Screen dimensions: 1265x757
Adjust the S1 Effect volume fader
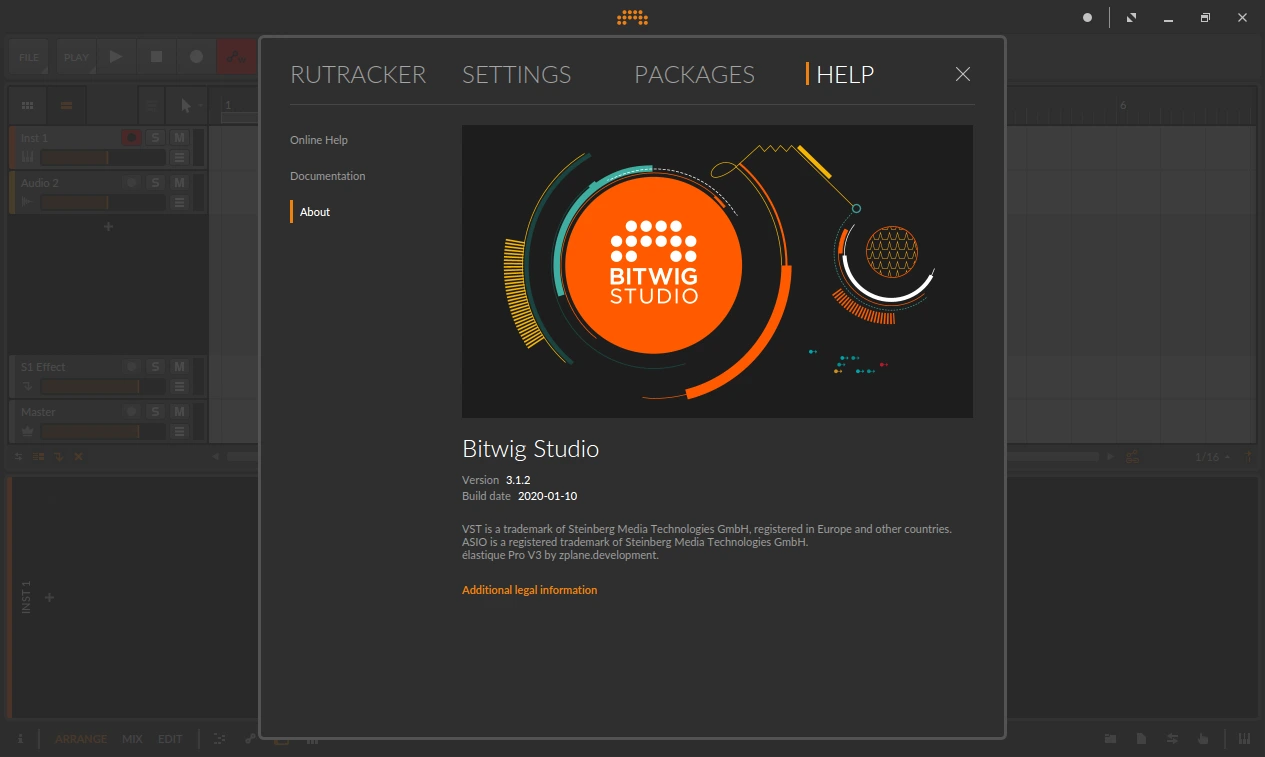click(x=103, y=386)
